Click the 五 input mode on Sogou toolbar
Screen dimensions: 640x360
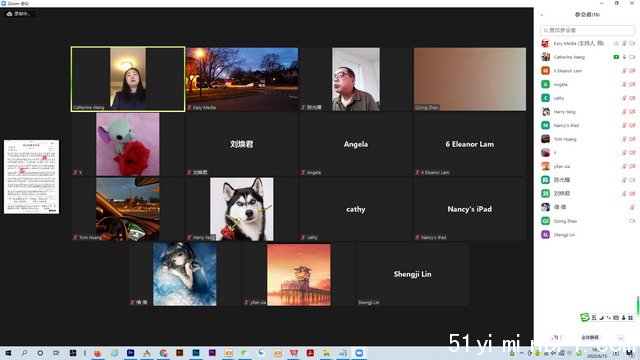(594, 318)
